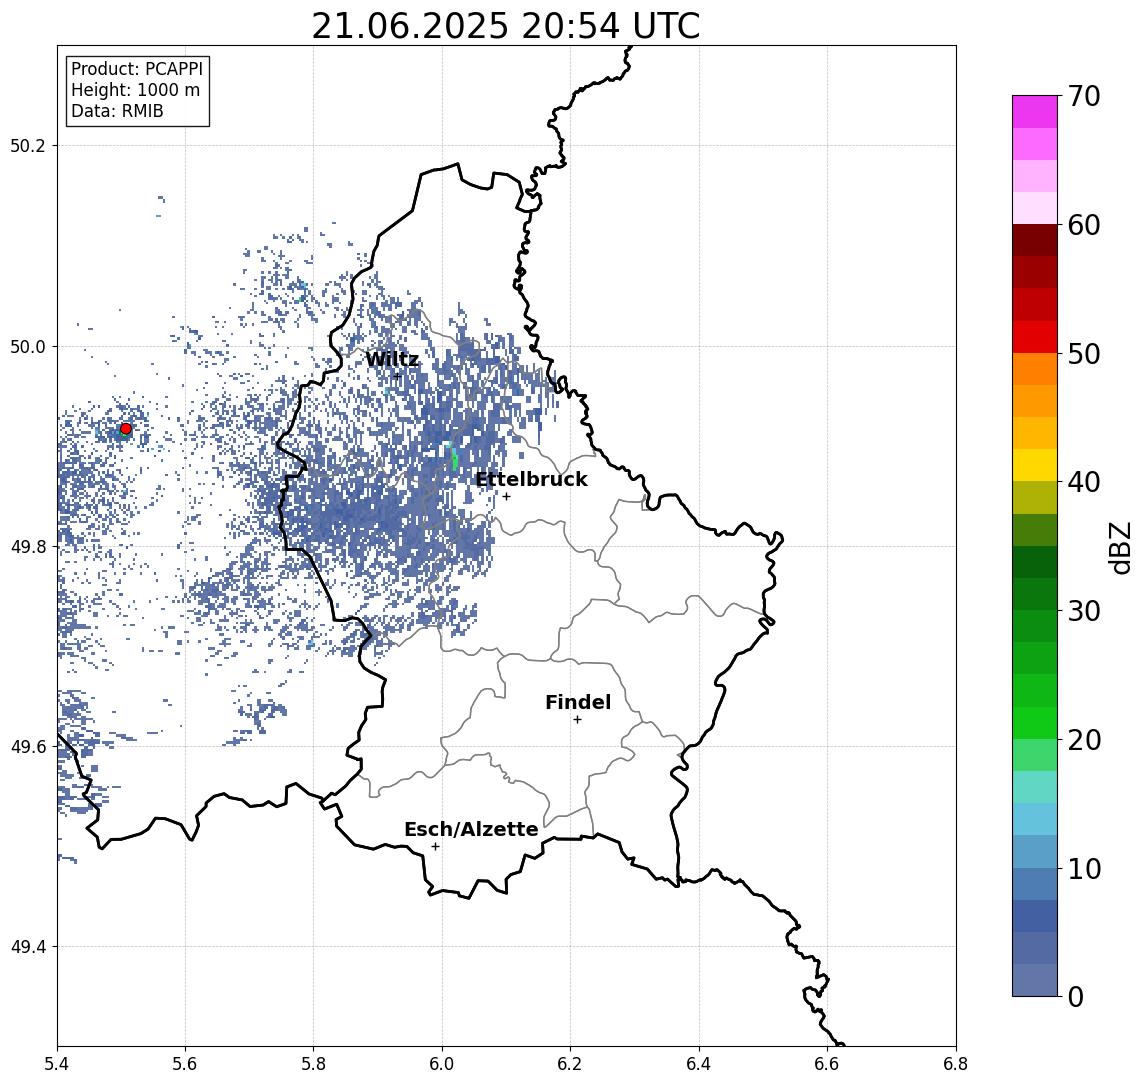
Task: Click the 'Data: RMIB' legend line
Action: coord(117,111)
